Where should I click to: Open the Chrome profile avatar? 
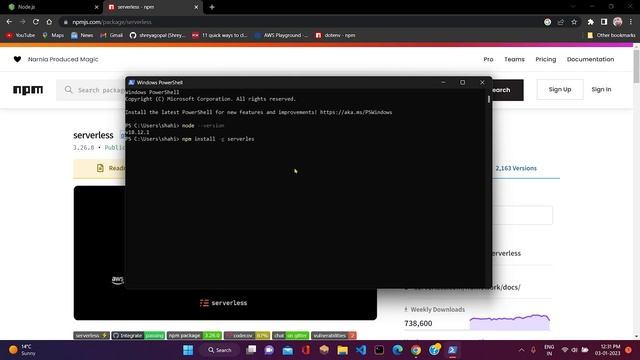pyautogui.click(x=618, y=22)
